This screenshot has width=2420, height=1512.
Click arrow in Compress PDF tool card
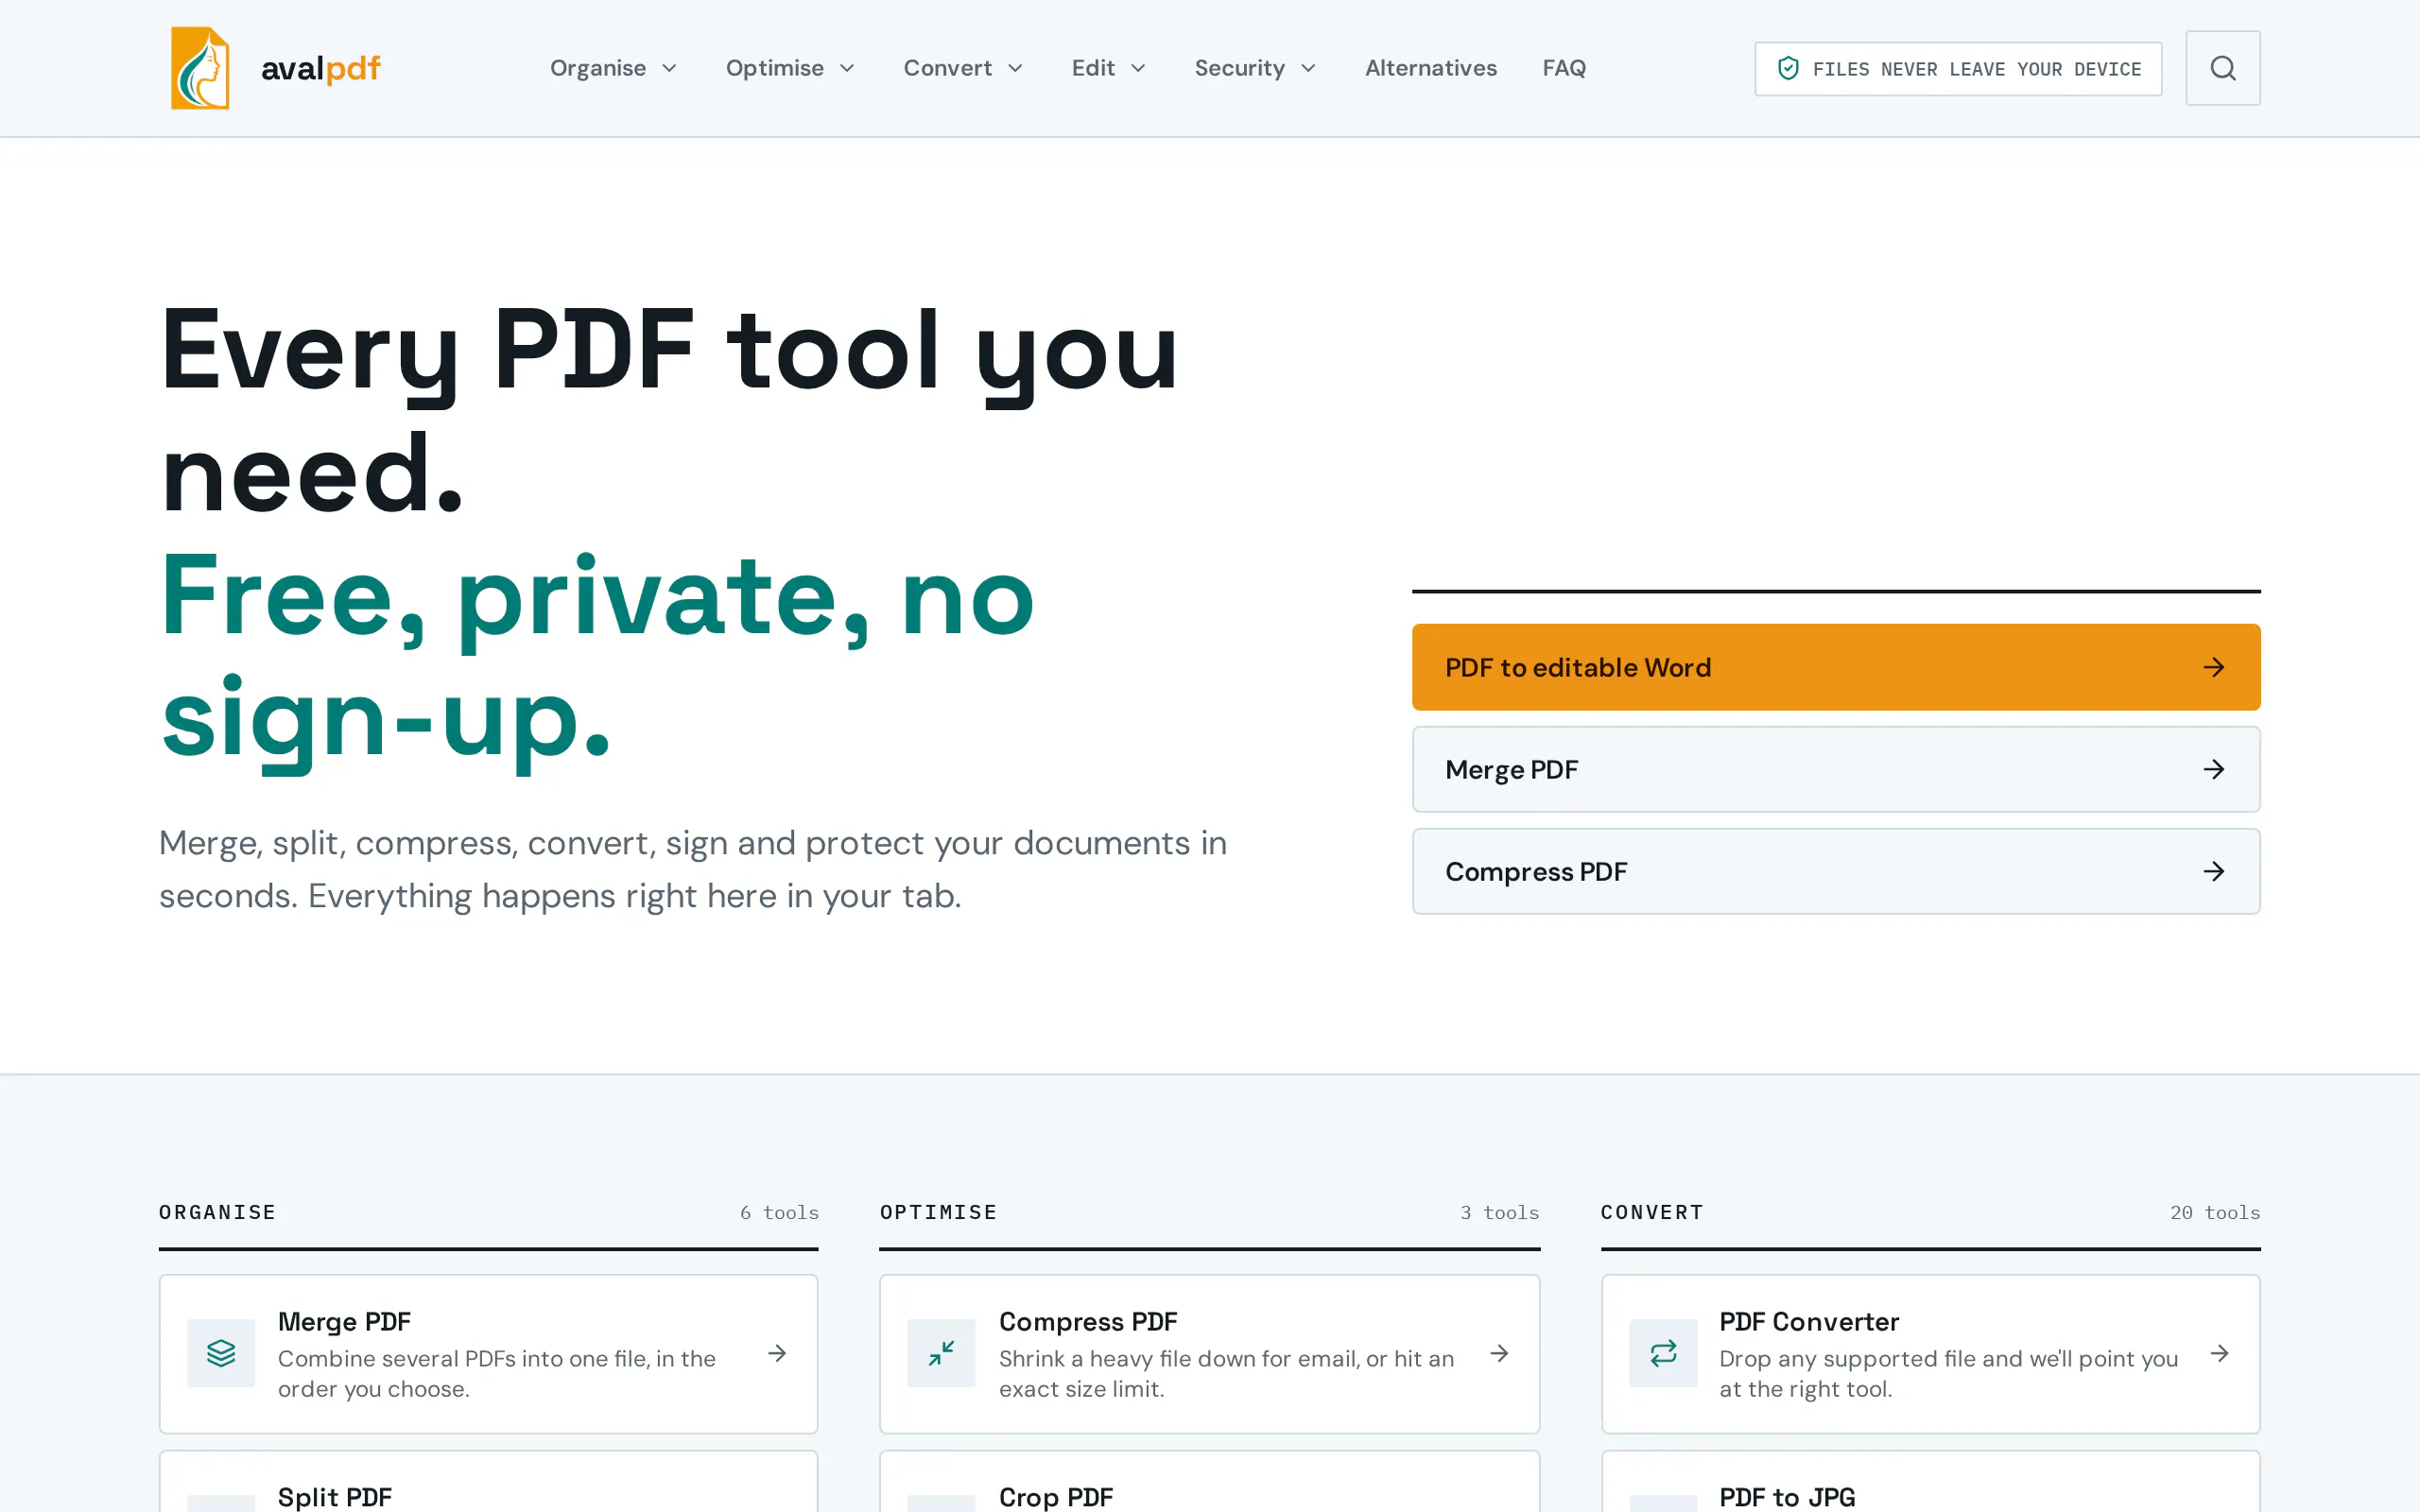[1499, 1353]
